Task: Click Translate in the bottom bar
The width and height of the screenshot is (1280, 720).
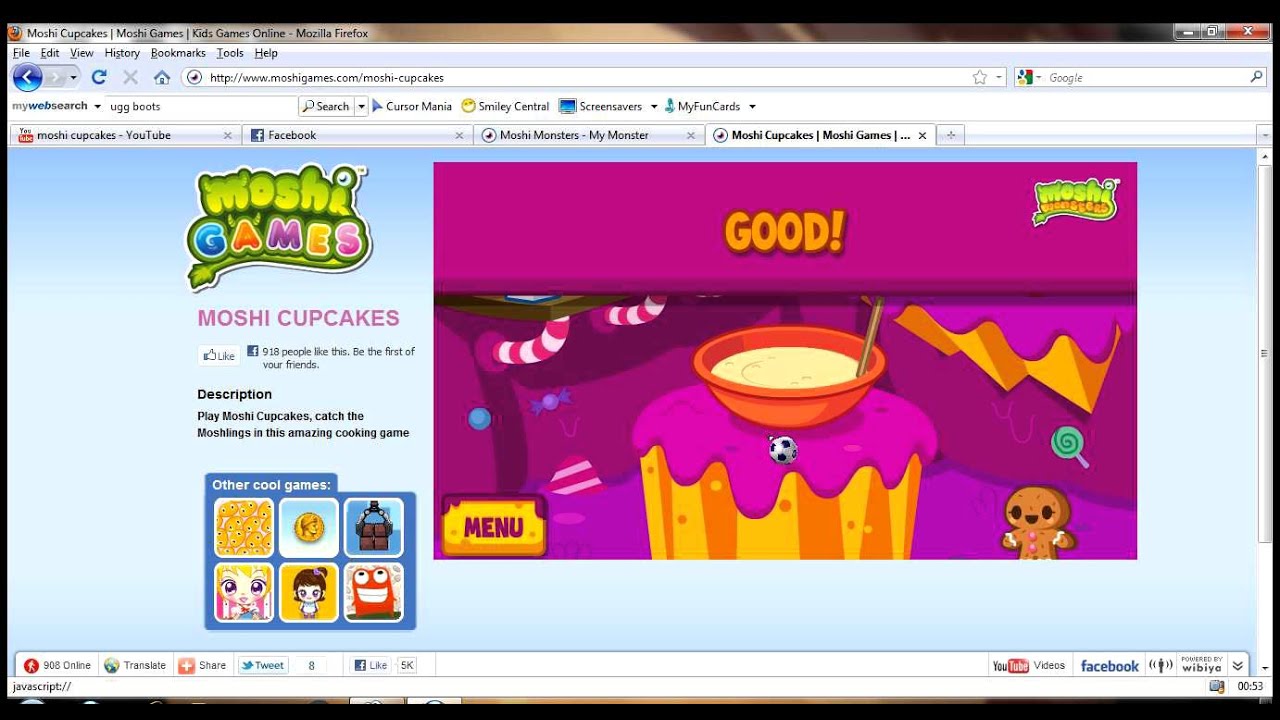Action: coord(135,665)
